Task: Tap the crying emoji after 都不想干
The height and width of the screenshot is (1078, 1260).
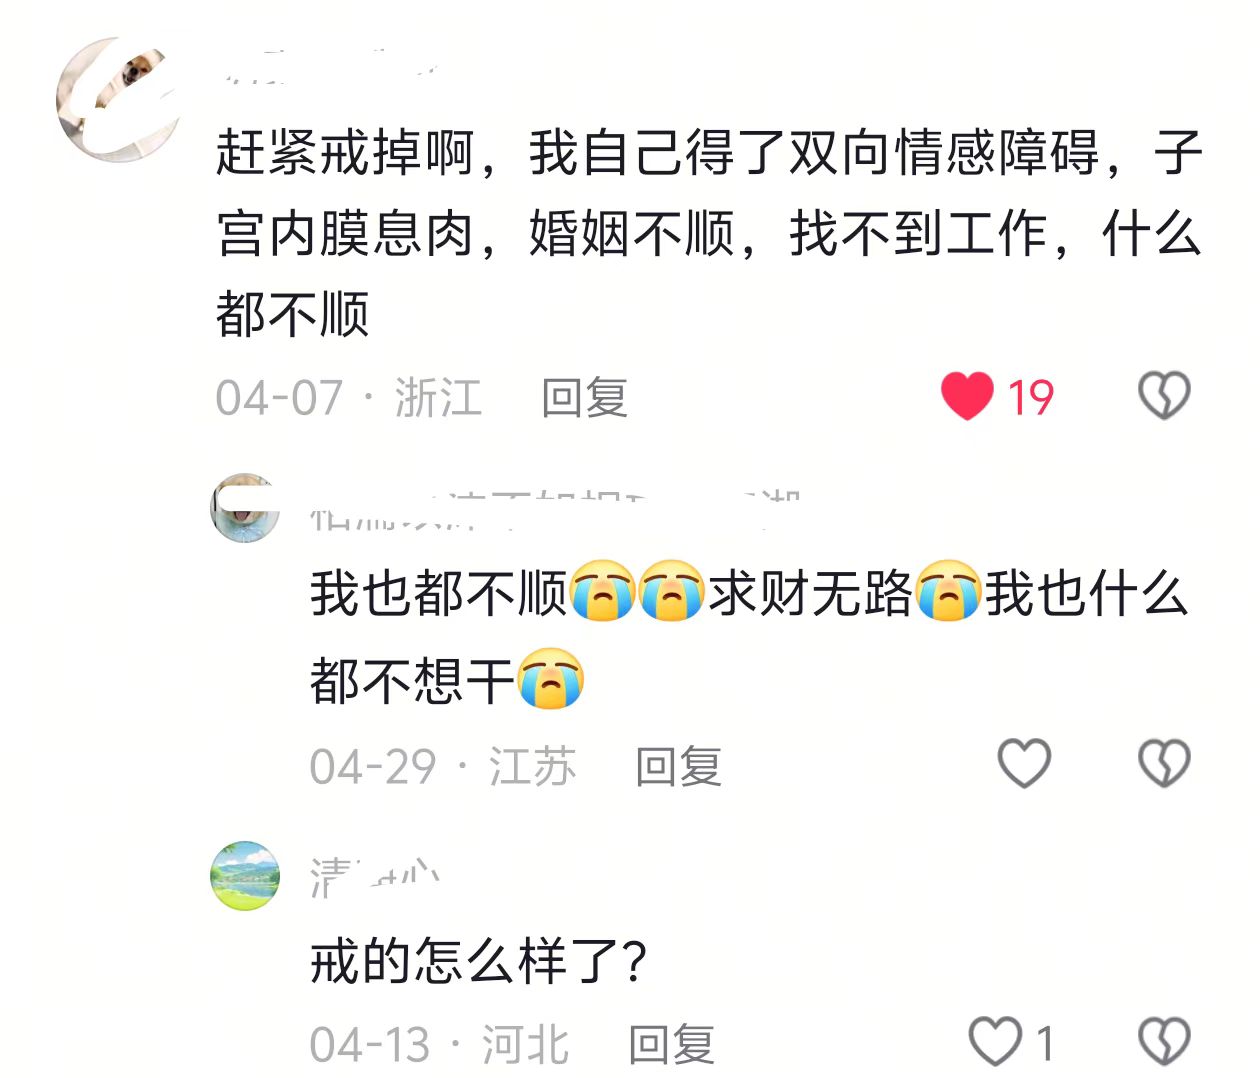Action: click(x=550, y=679)
